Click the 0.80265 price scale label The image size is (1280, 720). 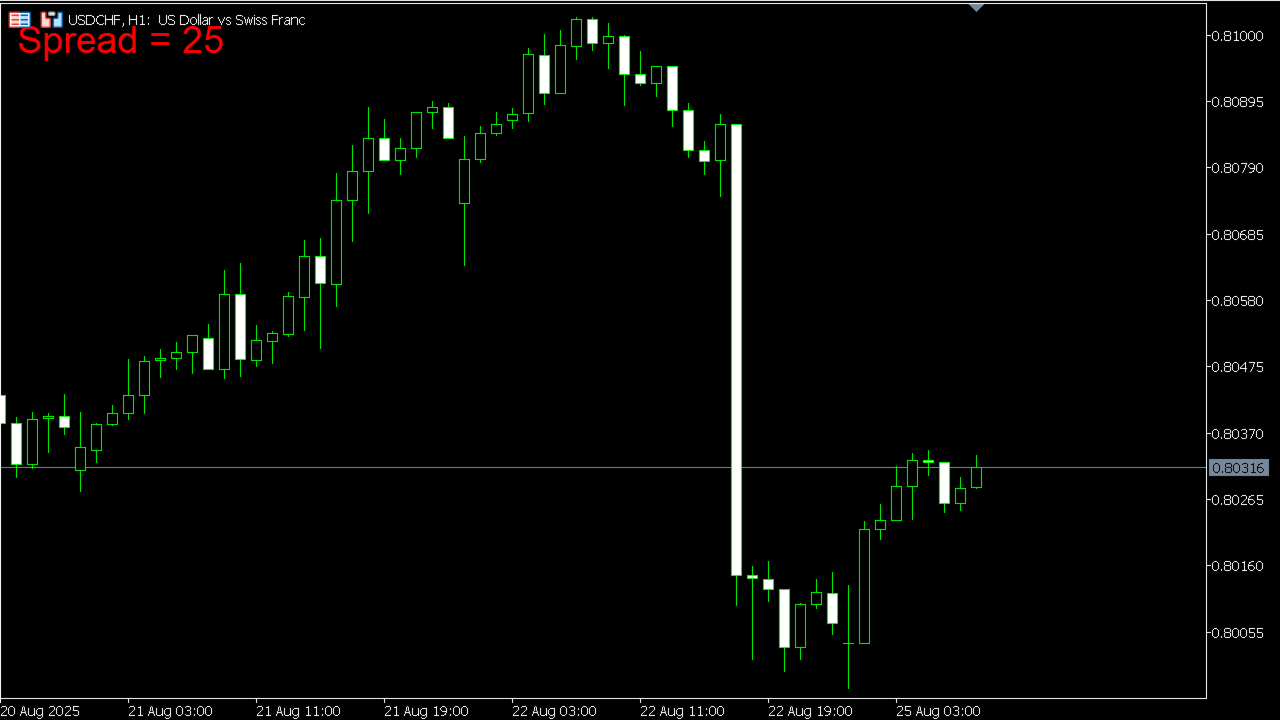tap(1238, 500)
